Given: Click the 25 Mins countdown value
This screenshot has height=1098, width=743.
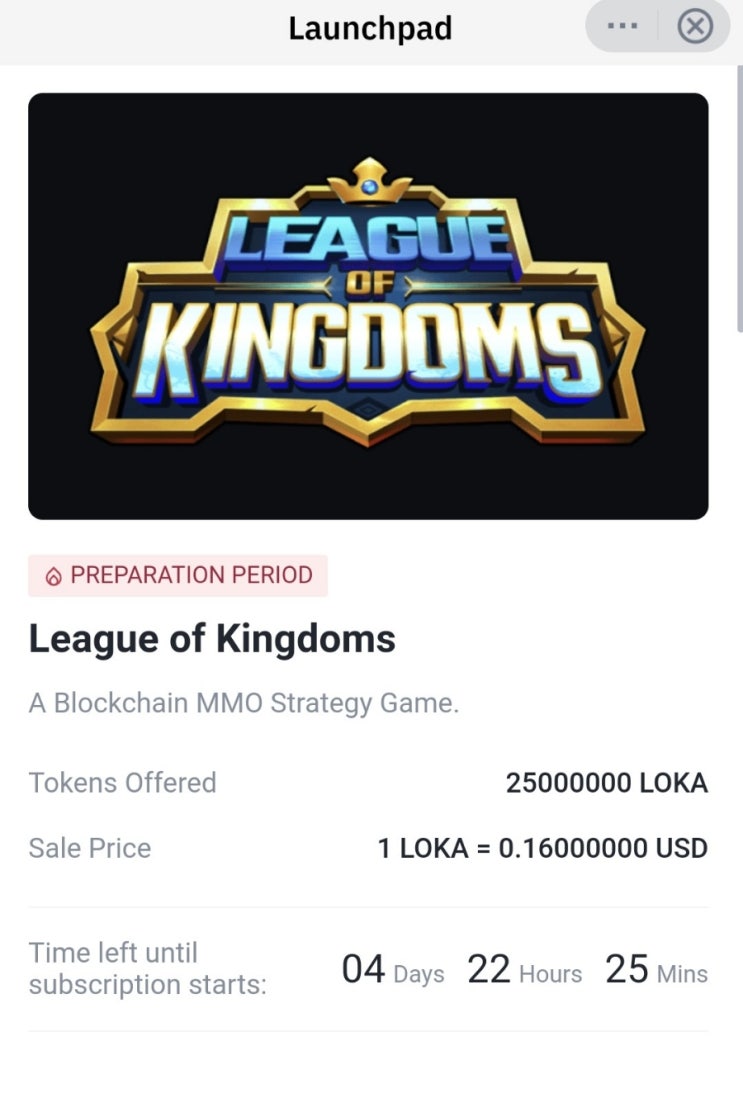Looking at the screenshot, I should (x=657, y=971).
